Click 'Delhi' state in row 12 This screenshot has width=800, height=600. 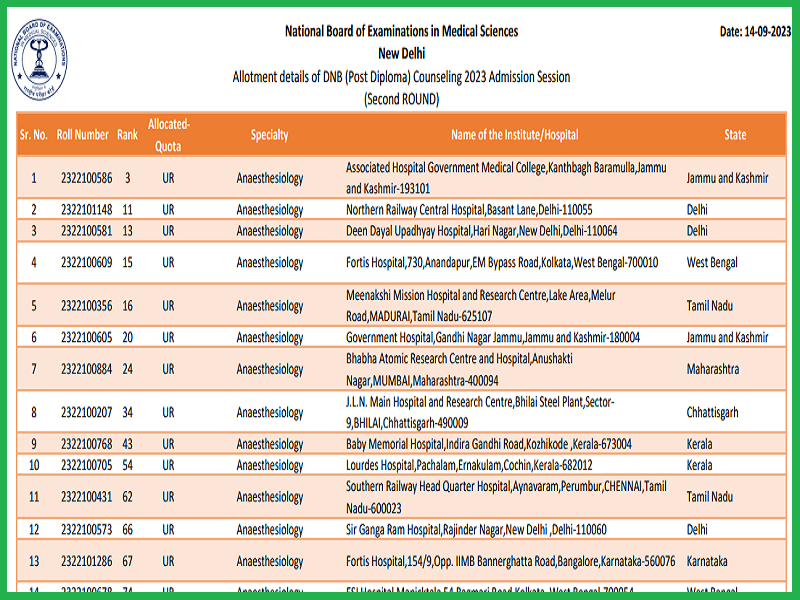coord(697,530)
